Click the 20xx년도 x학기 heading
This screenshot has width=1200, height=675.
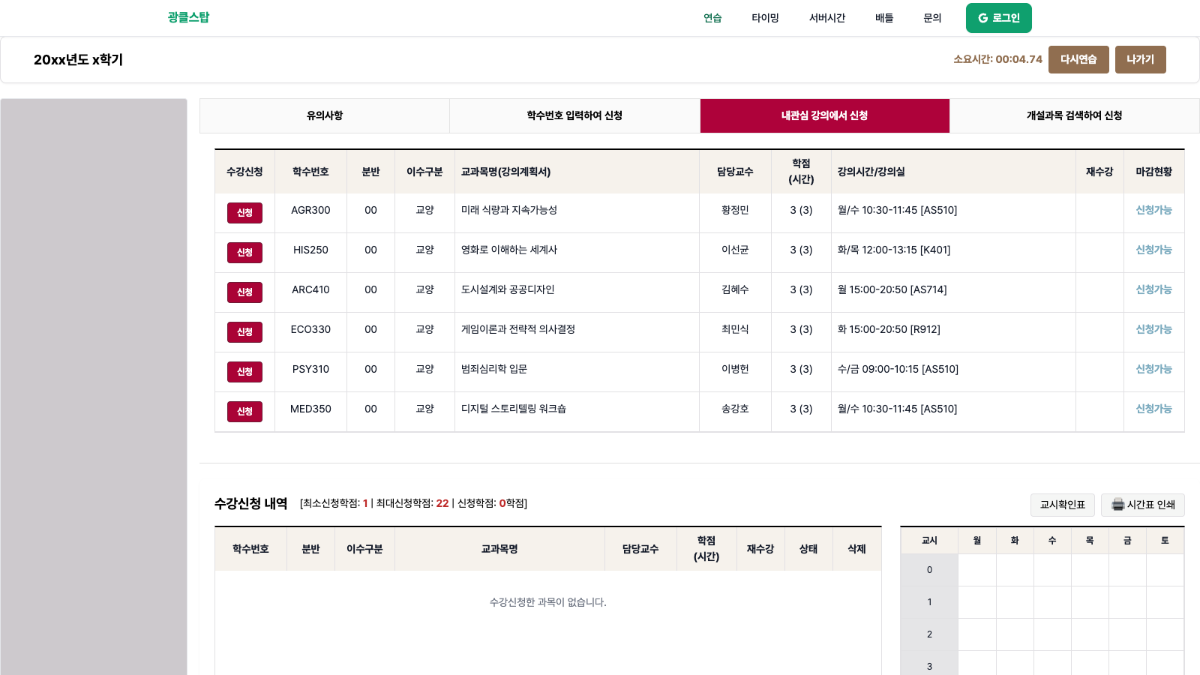tap(78, 60)
